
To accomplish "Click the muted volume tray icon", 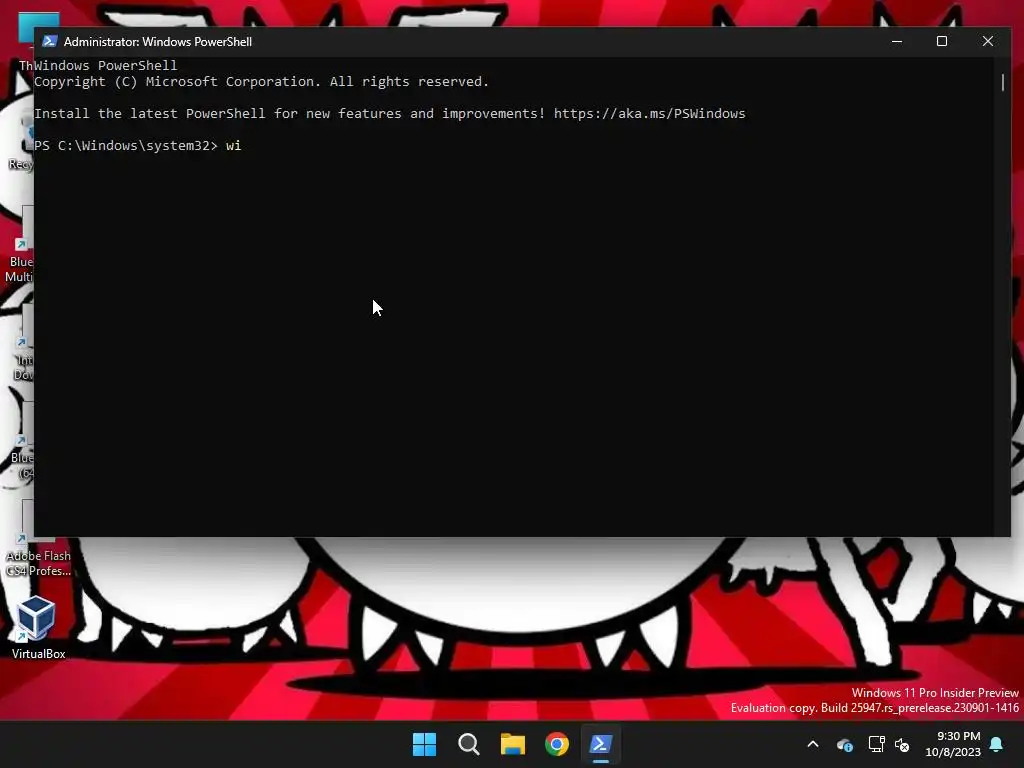I will 903,744.
